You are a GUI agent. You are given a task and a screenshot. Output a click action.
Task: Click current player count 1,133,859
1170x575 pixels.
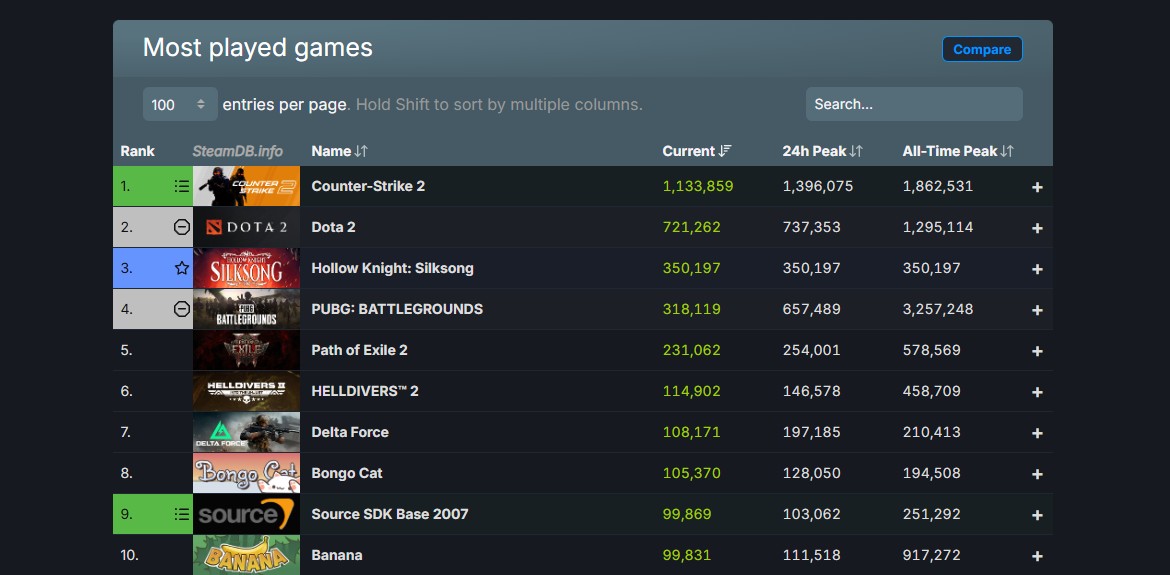(698, 186)
